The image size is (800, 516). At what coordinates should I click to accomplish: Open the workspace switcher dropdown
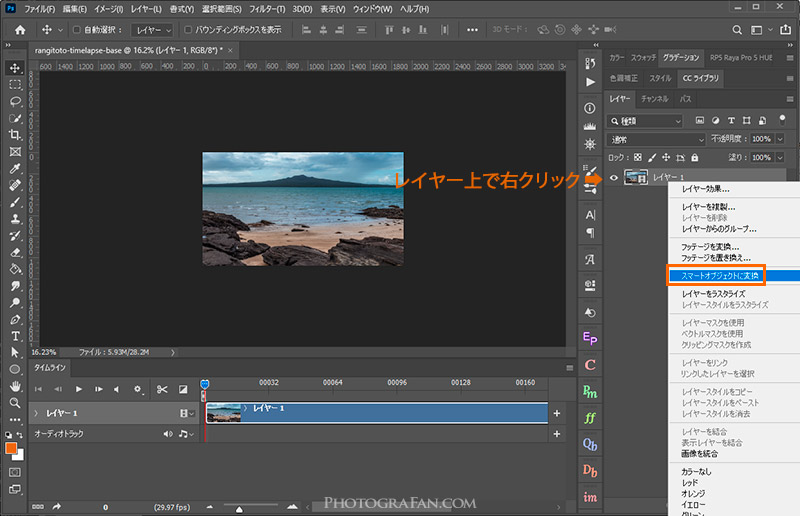(760, 30)
